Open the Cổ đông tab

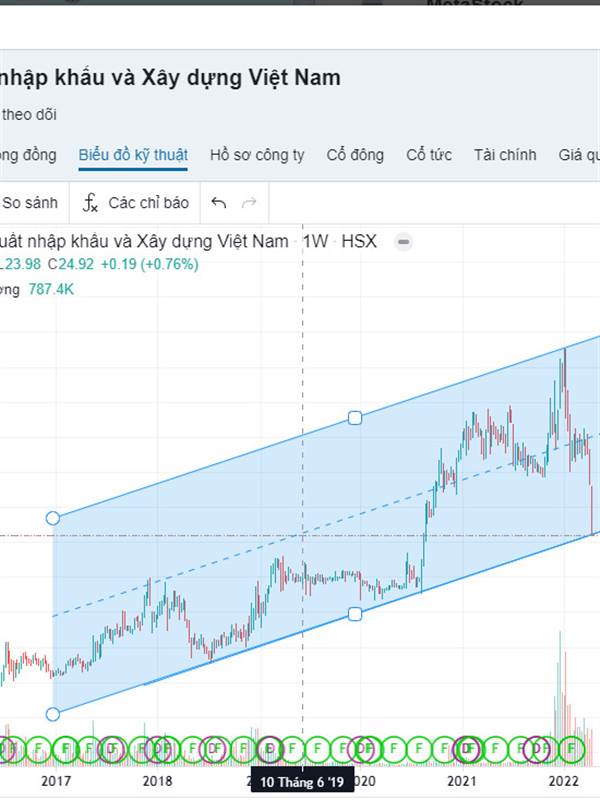(355, 155)
